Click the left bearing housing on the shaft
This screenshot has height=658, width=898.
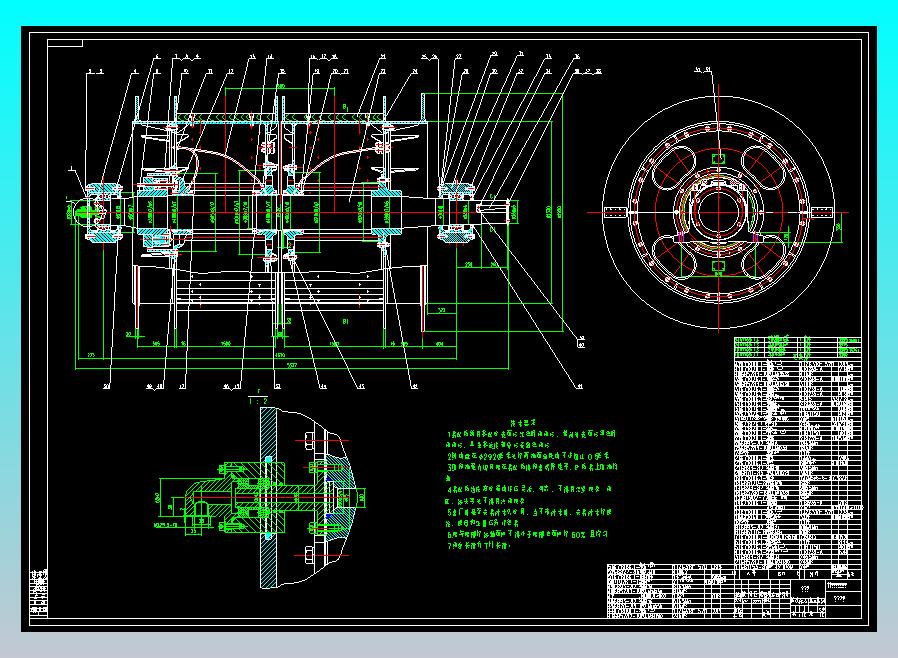tap(104, 212)
